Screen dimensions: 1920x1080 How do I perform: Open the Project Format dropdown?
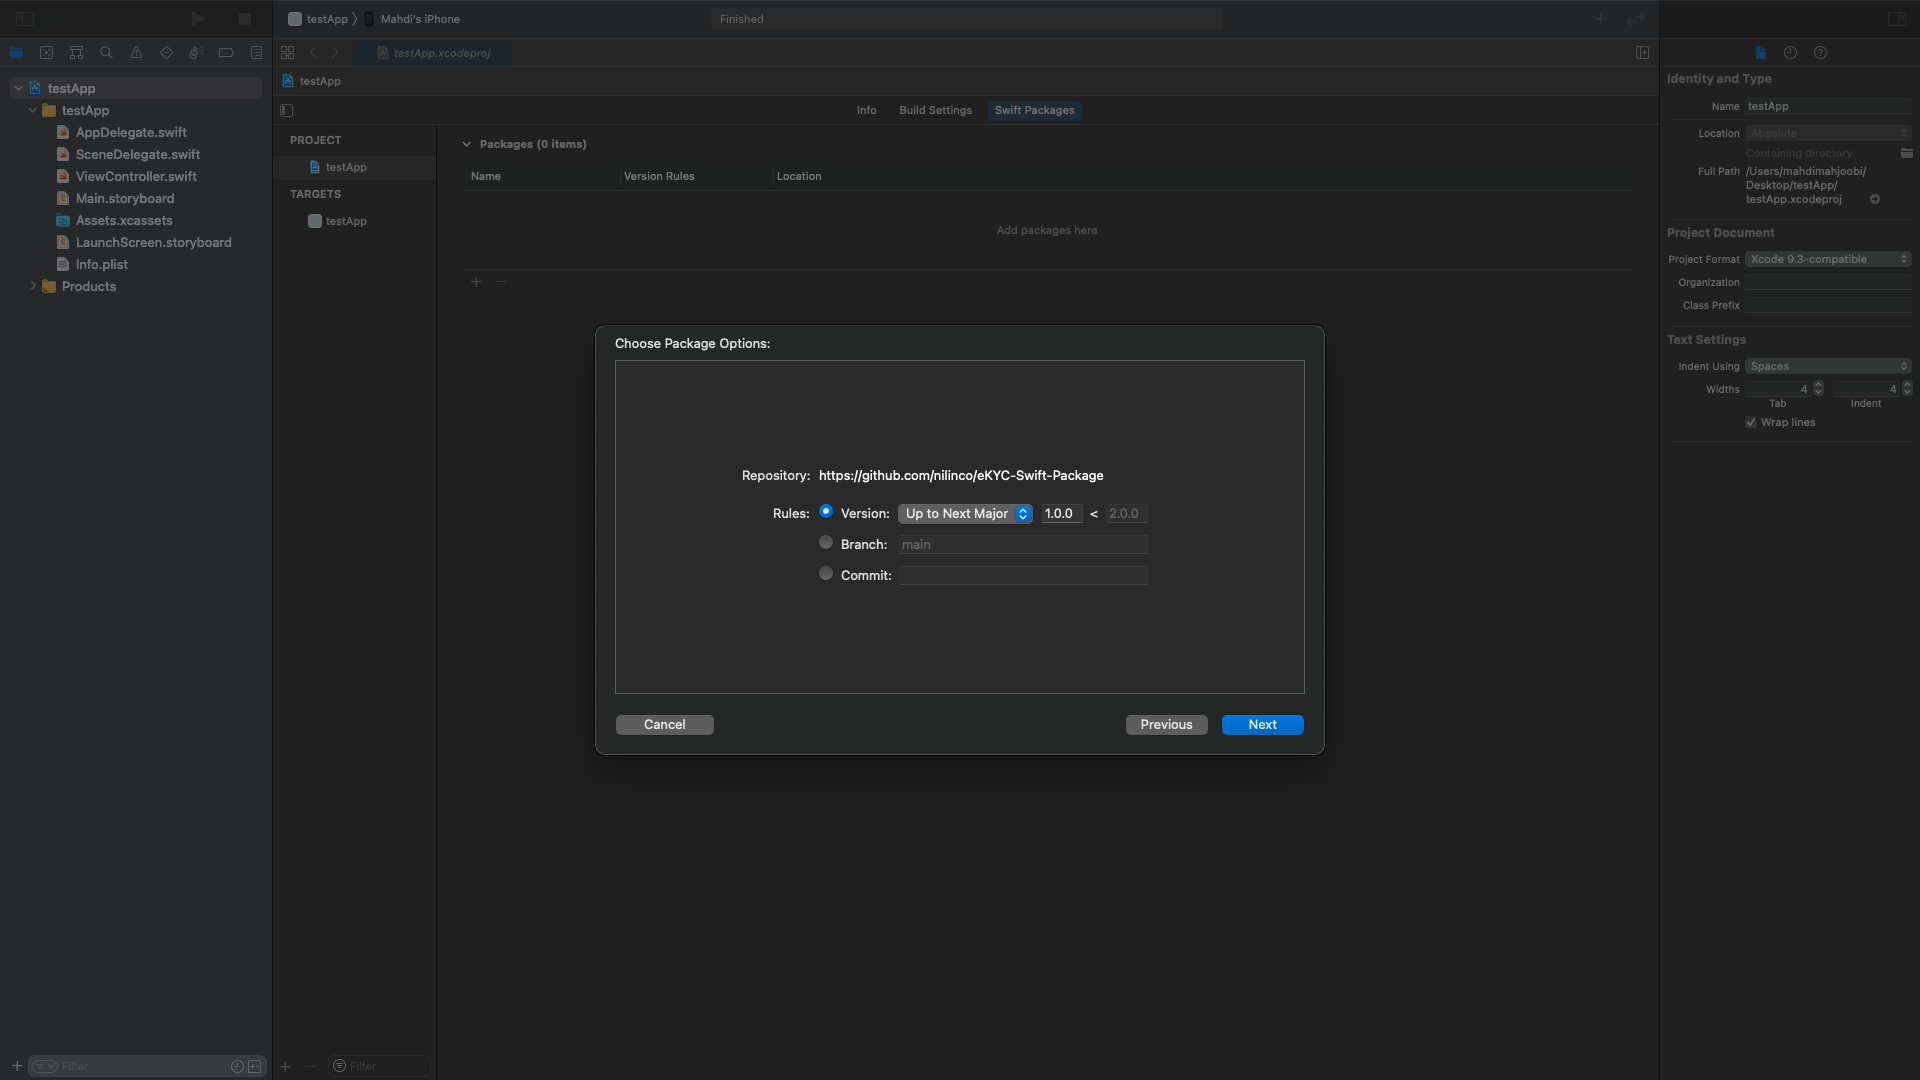[1828, 260]
